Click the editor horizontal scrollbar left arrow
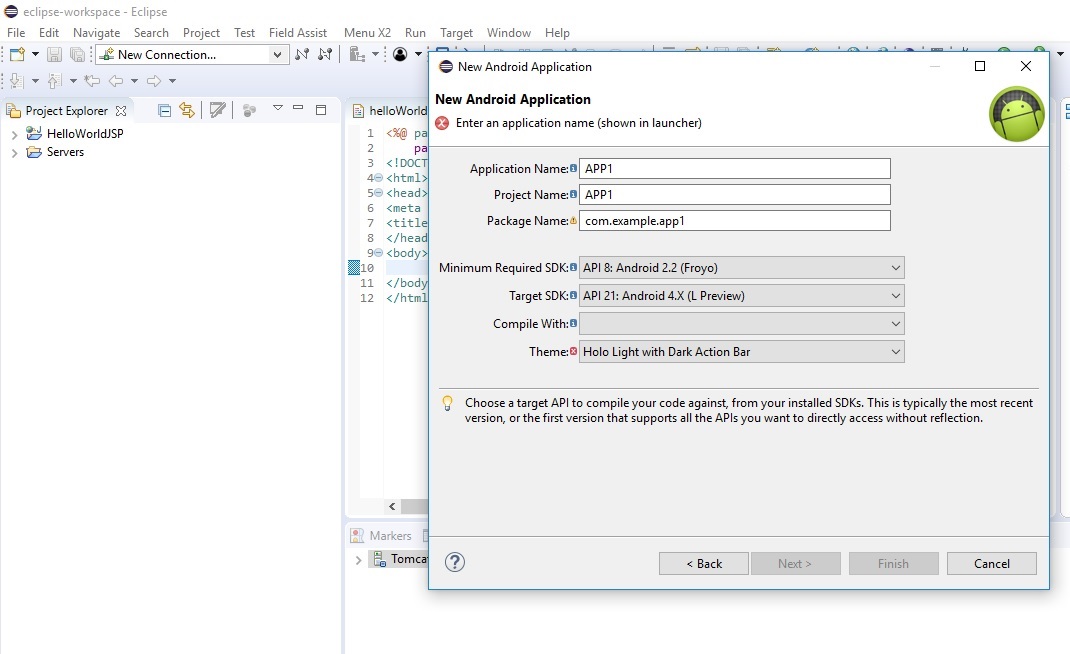Screen dimensions: 1070x654 tap(392, 507)
